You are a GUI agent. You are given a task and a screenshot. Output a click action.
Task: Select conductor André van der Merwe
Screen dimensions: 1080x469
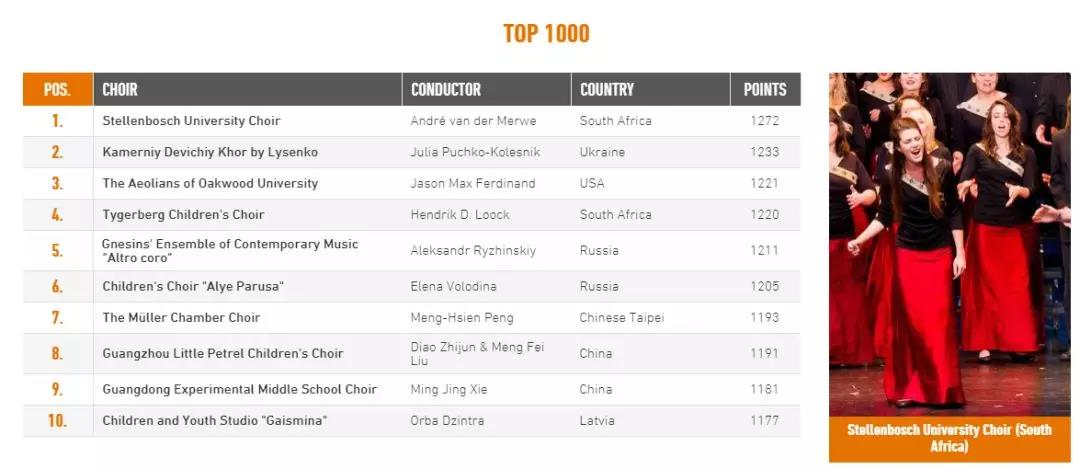pyautogui.click(x=473, y=121)
